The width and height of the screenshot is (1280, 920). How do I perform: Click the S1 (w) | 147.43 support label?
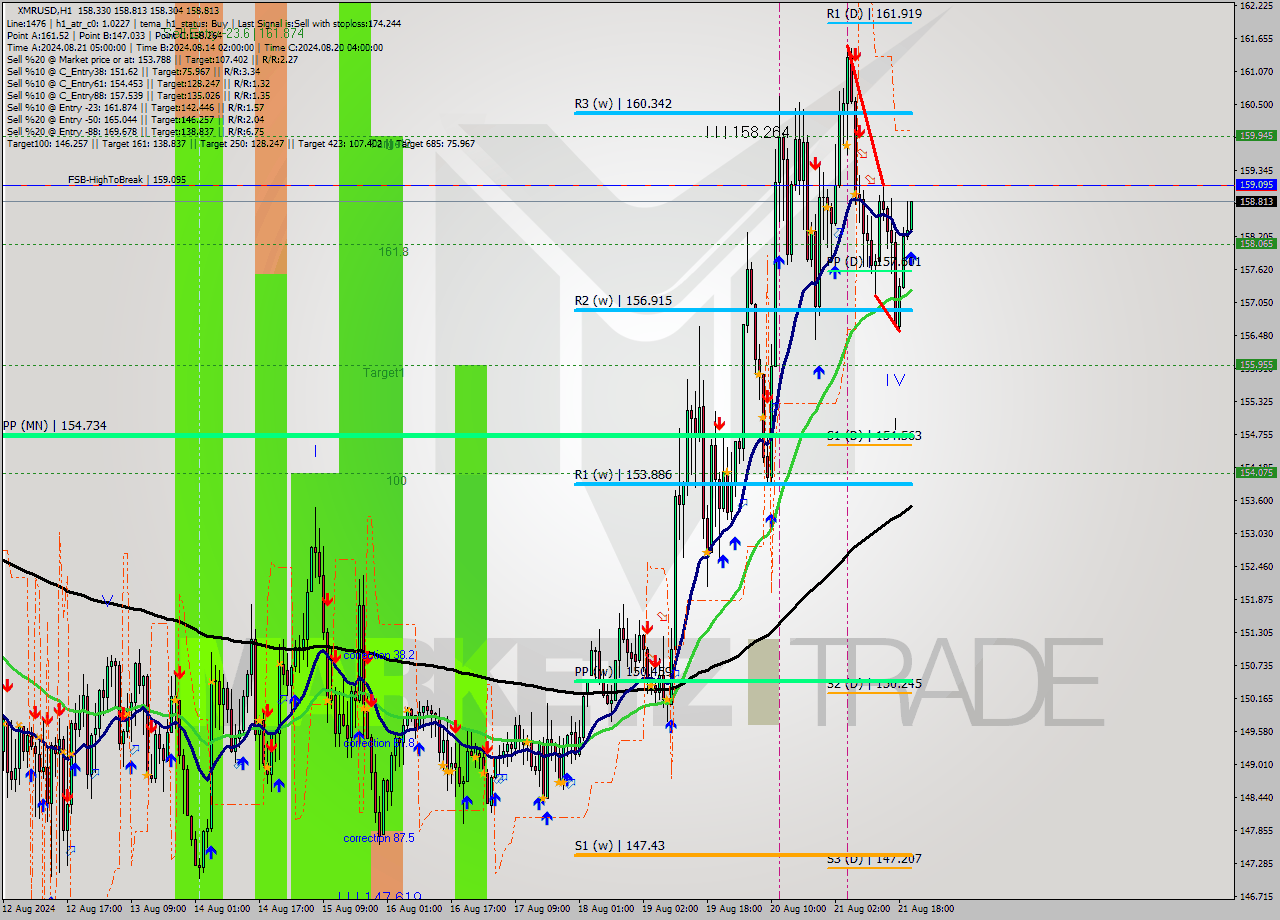(619, 846)
